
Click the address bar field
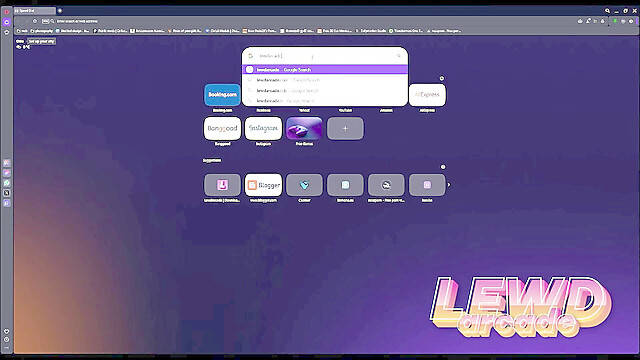pyautogui.click(x=310, y=21)
